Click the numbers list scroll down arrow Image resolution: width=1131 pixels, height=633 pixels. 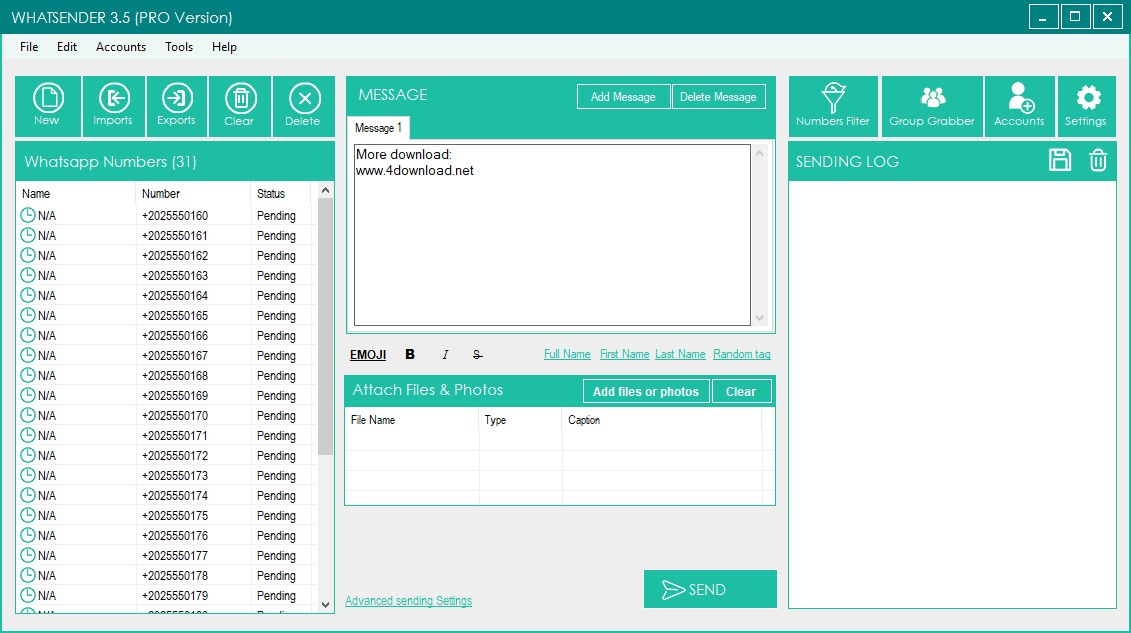pos(325,605)
